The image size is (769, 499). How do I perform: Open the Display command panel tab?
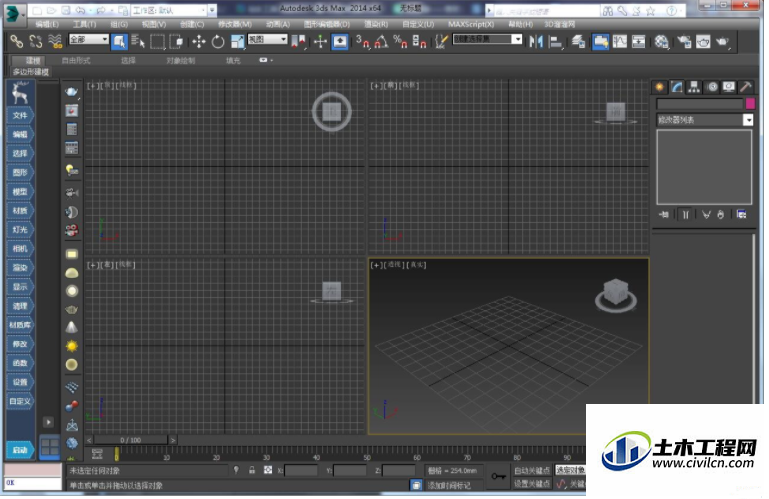pyautogui.click(x=729, y=87)
